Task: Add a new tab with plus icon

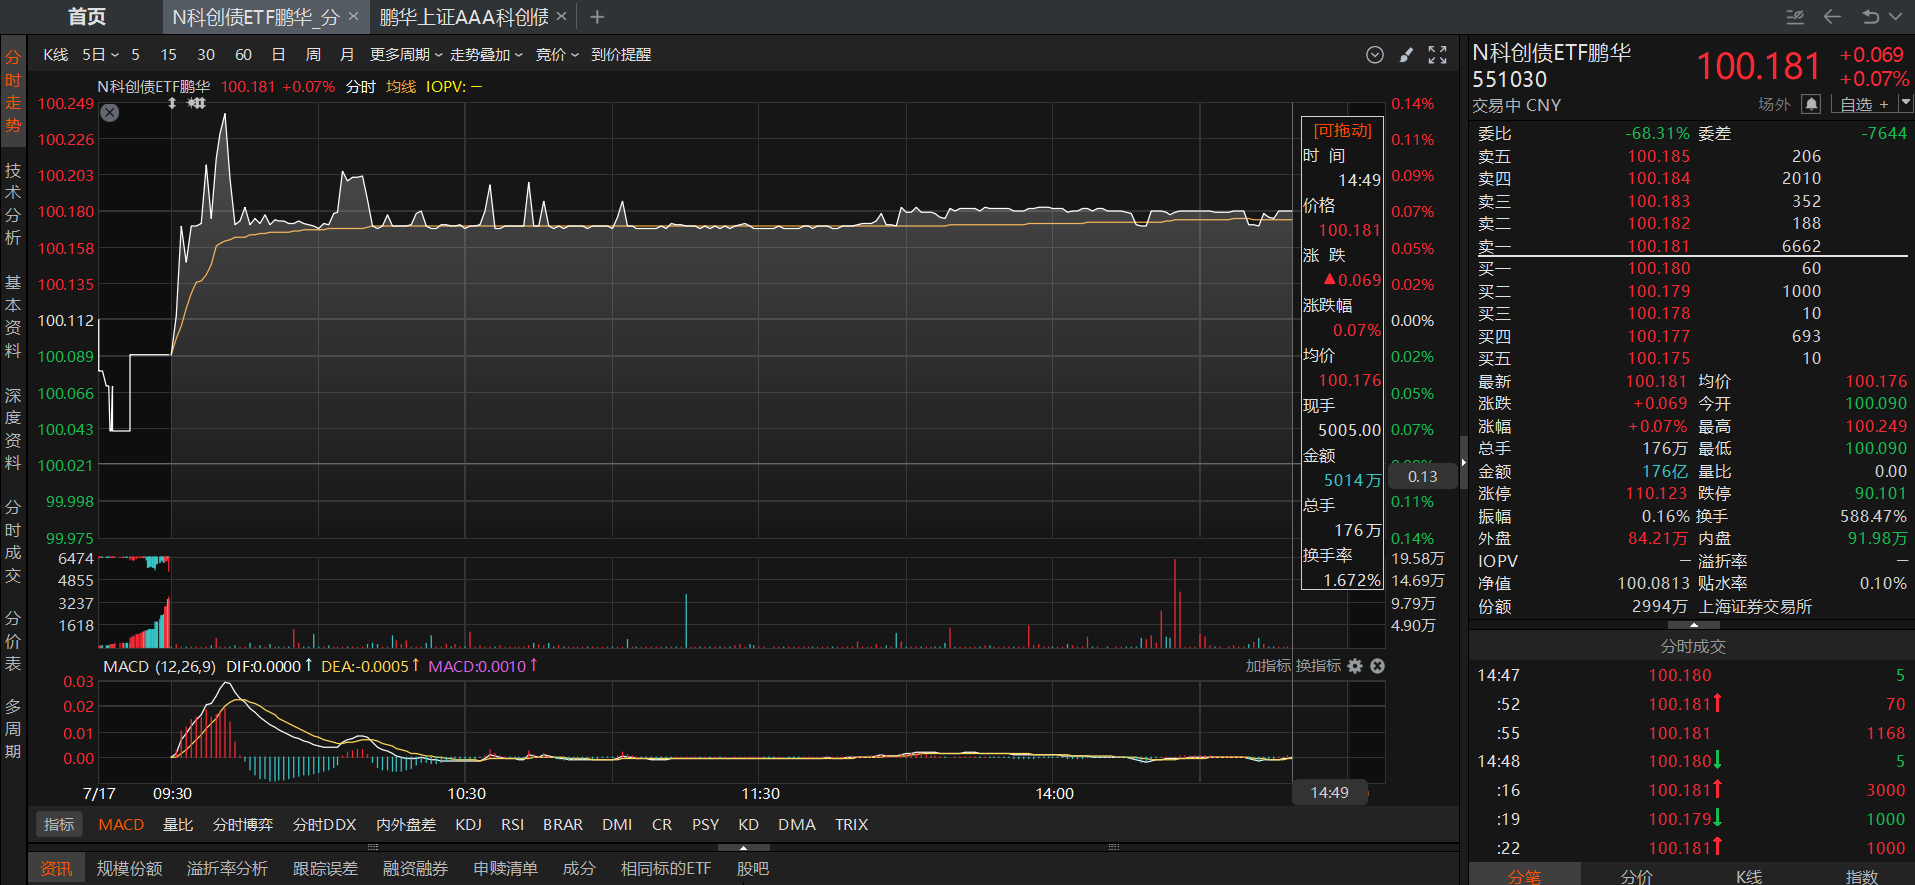Action: [597, 17]
